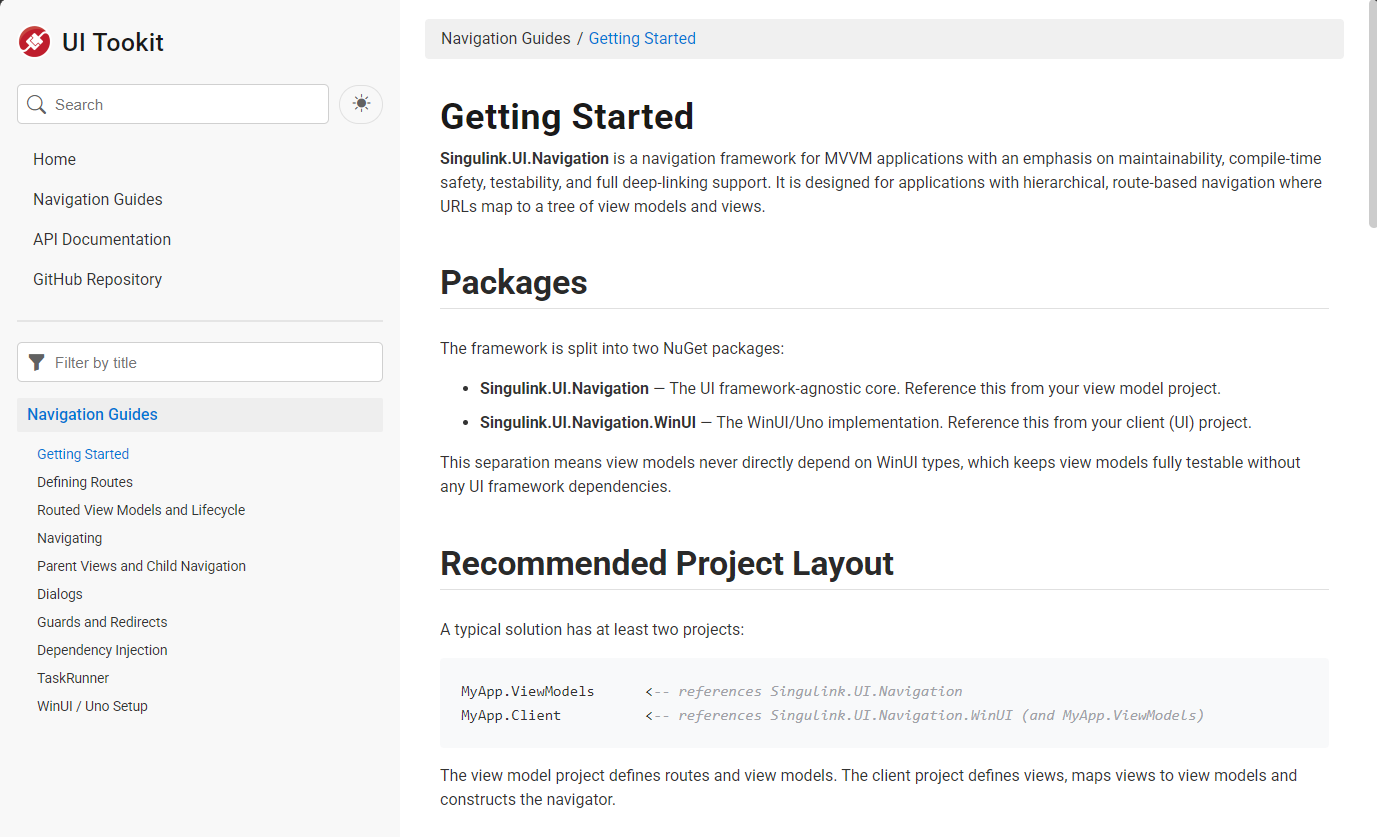
Task: Click the filter funnel icon
Action: [37, 363]
